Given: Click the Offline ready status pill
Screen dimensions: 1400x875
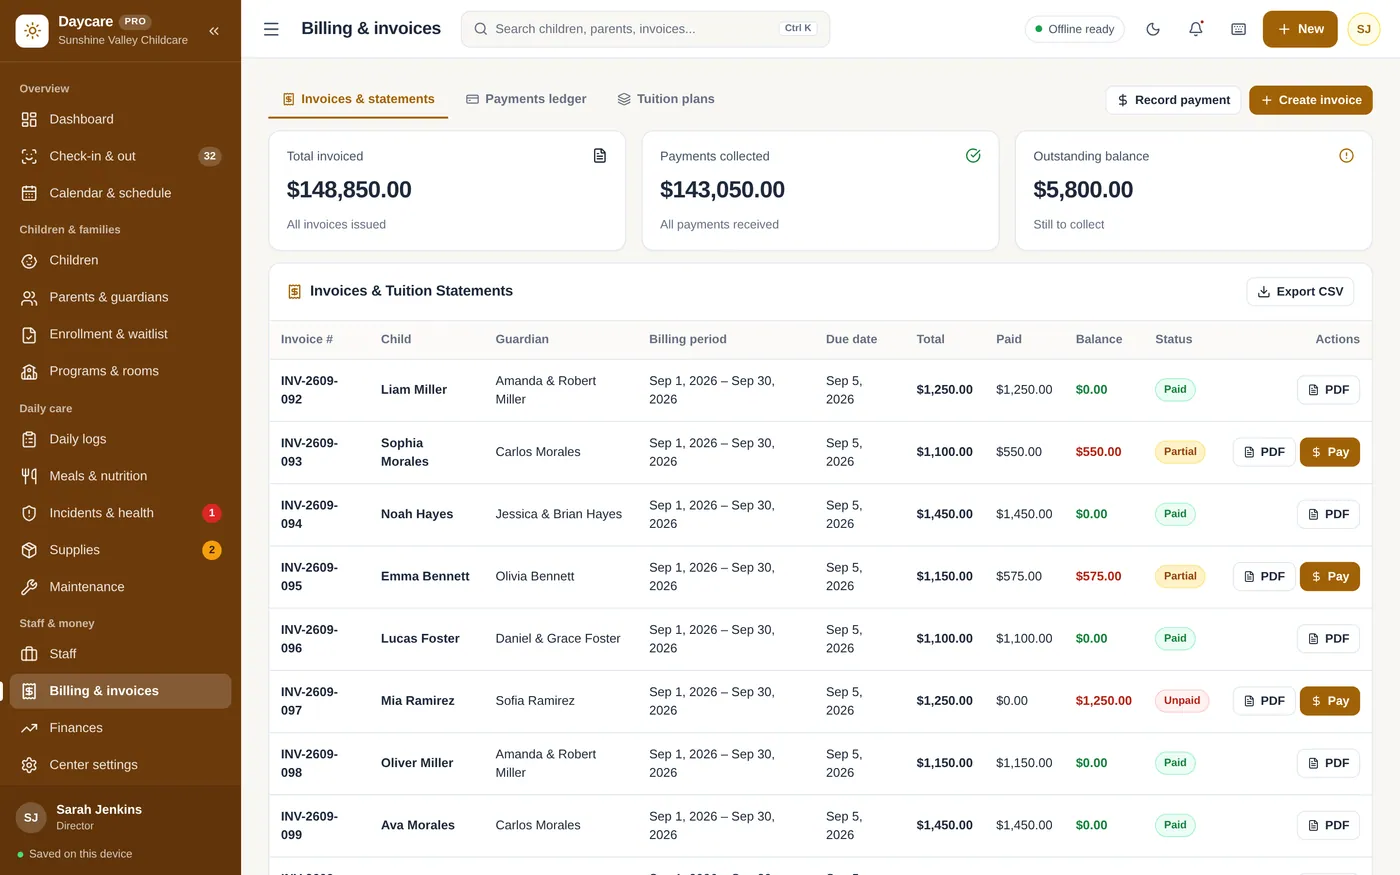Looking at the screenshot, I should [1075, 29].
